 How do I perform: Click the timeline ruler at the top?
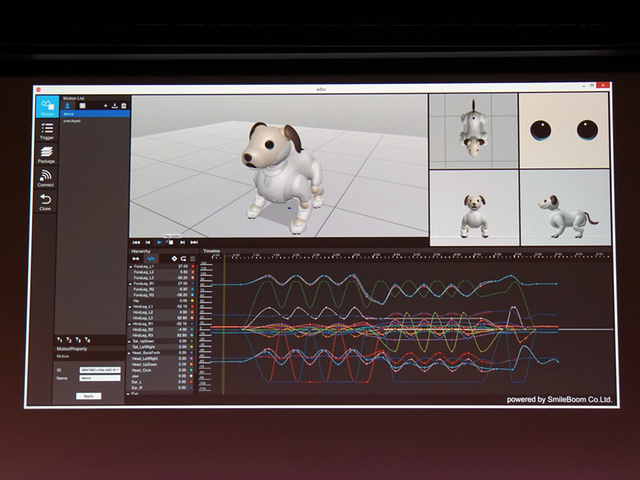coord(411,256)
